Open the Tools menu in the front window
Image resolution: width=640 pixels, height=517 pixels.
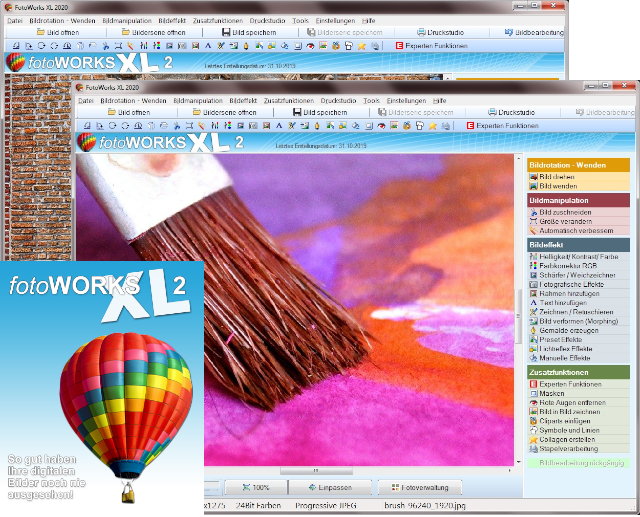371,101
